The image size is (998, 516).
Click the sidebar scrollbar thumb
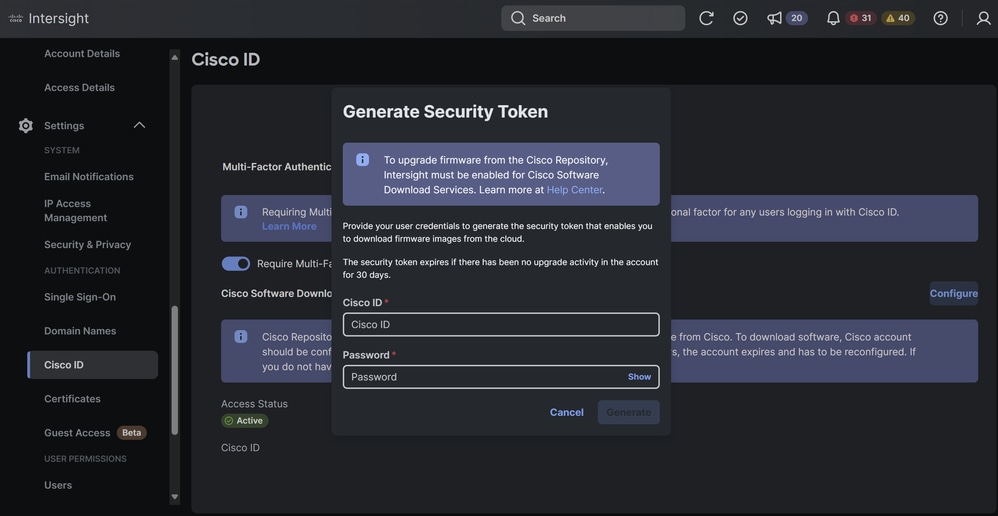[x=175, y=370]
